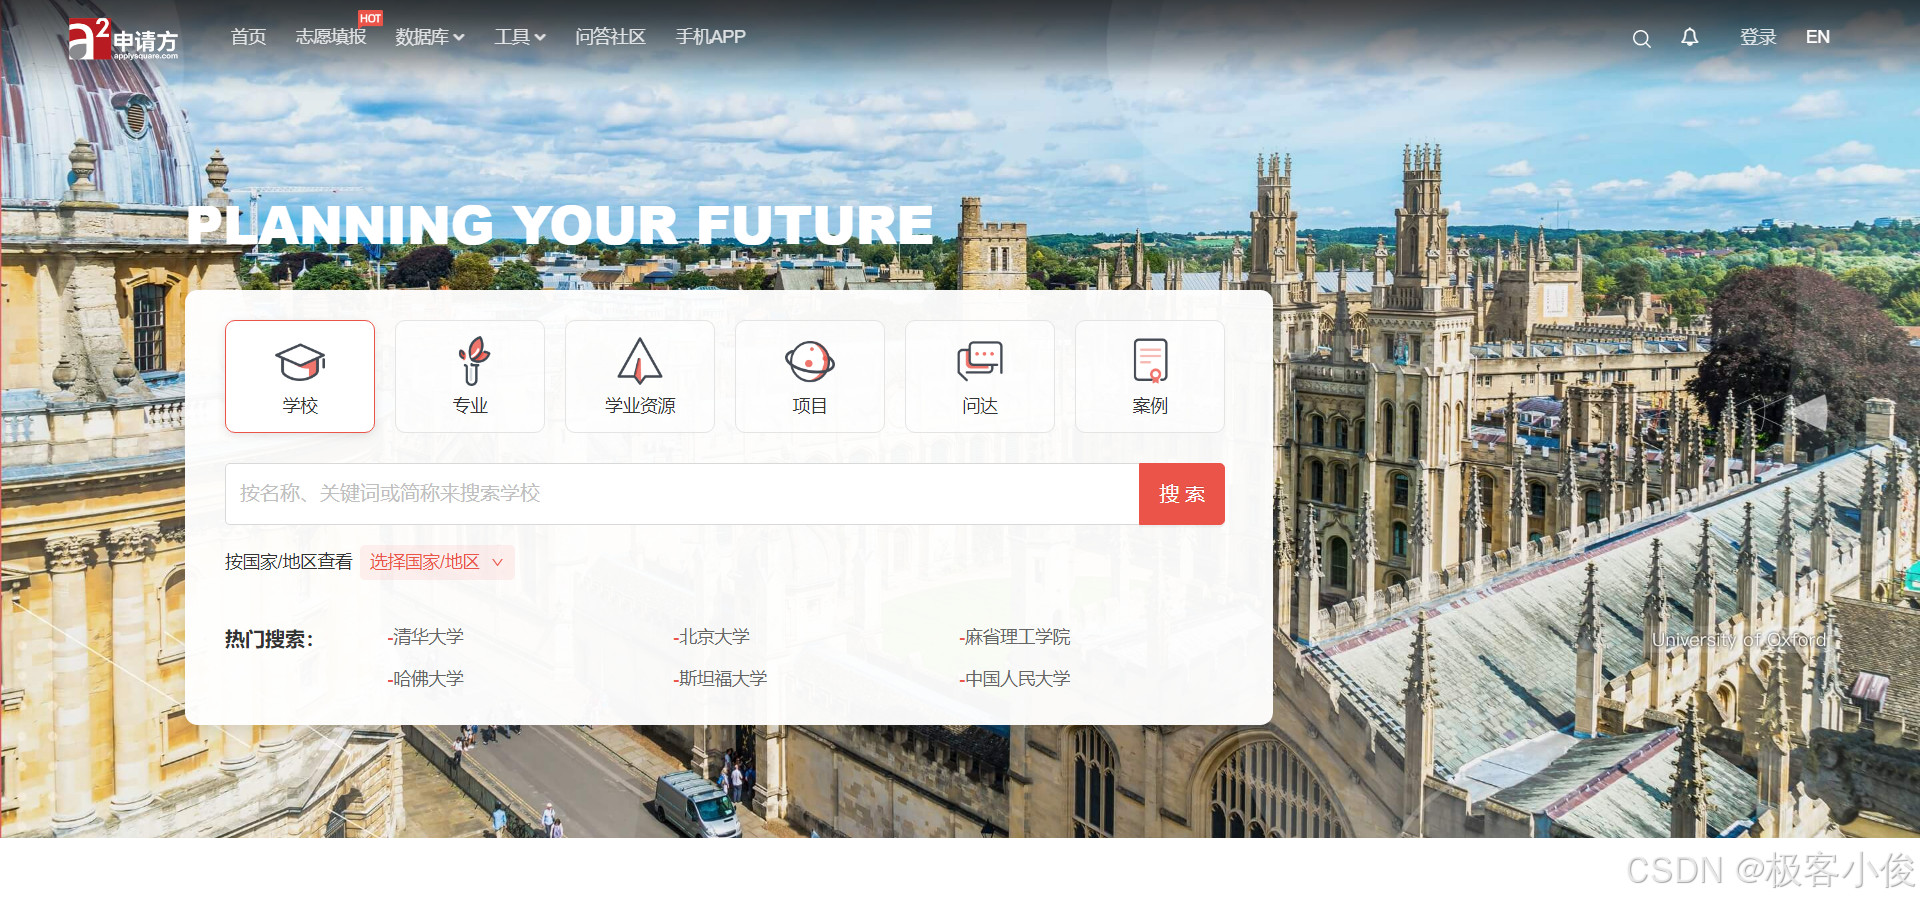Click hot search 北京大学

click(x=712, y=637)
